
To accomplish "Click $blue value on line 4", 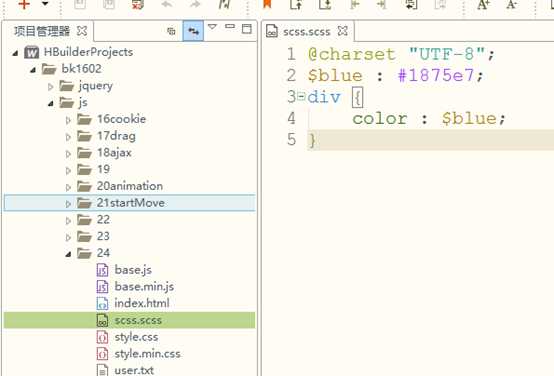I will click(469, 118).
